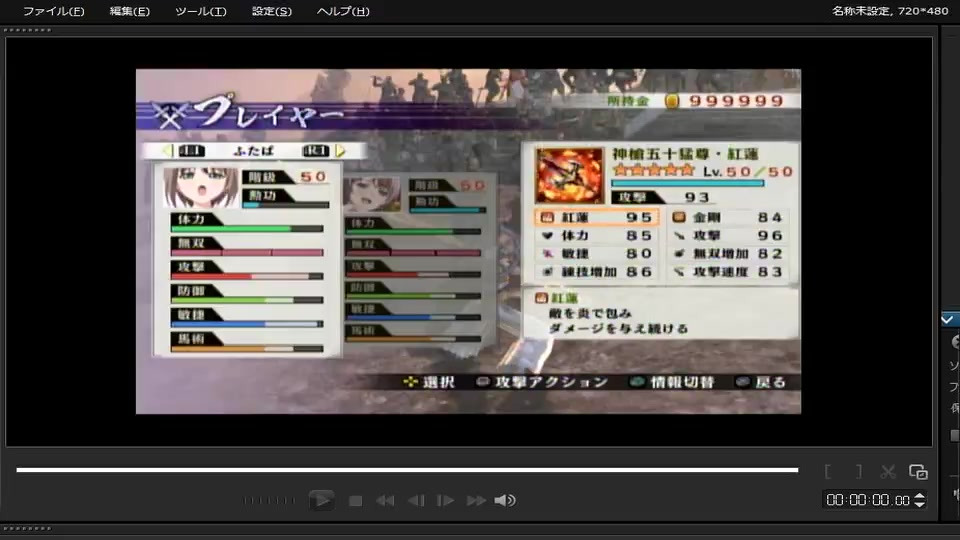This screenshot has height=540, width=960.
Task: Open the ヘルプ(H) menu
Action: point(343,11)
